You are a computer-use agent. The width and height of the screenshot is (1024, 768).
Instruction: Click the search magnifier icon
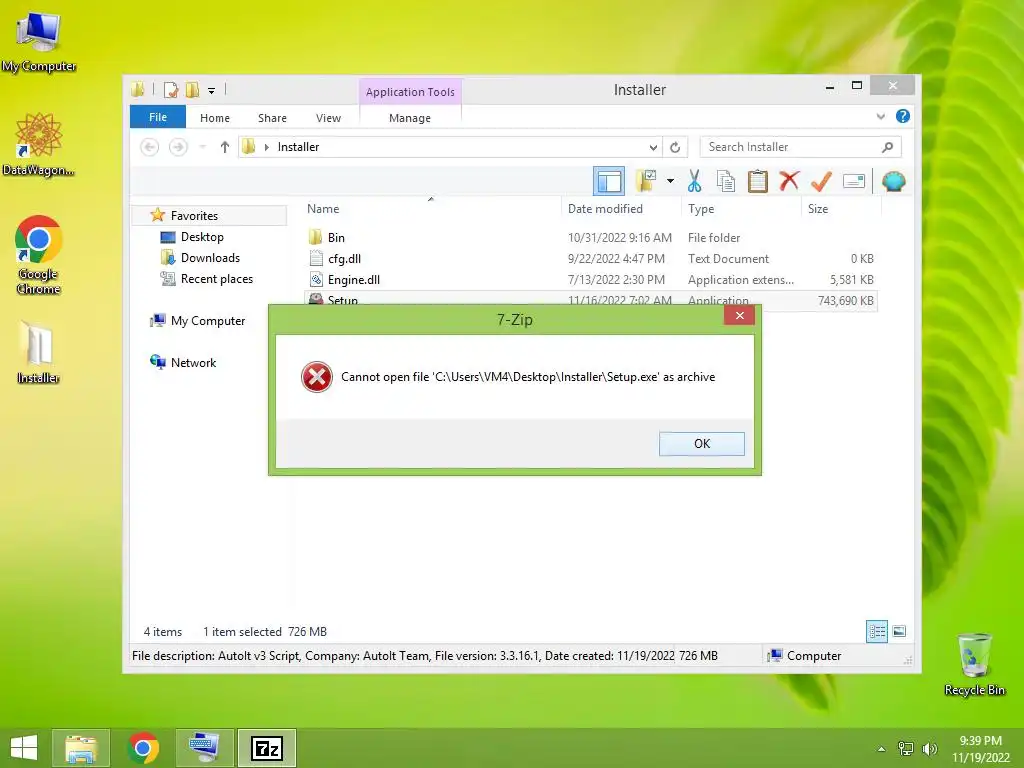click(887, 147)
